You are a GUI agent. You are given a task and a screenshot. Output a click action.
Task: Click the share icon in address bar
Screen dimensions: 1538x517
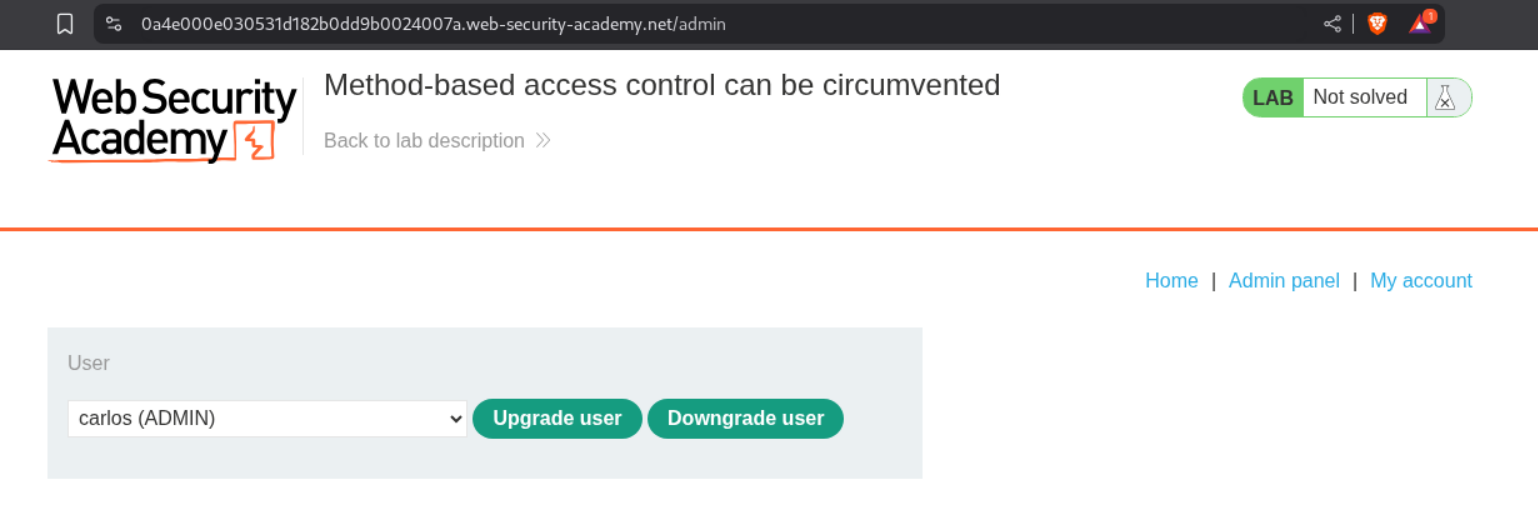[x=1332, y=24]
